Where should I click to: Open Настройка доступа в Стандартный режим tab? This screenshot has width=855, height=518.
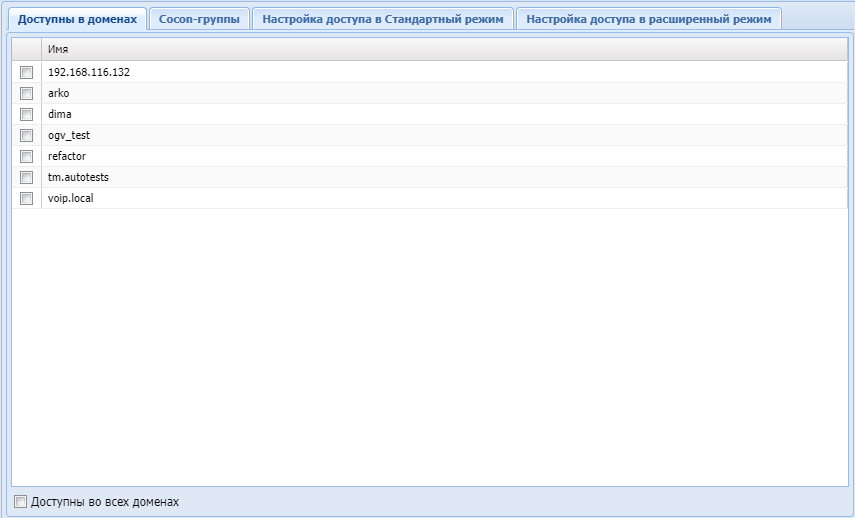click(383, 19)
